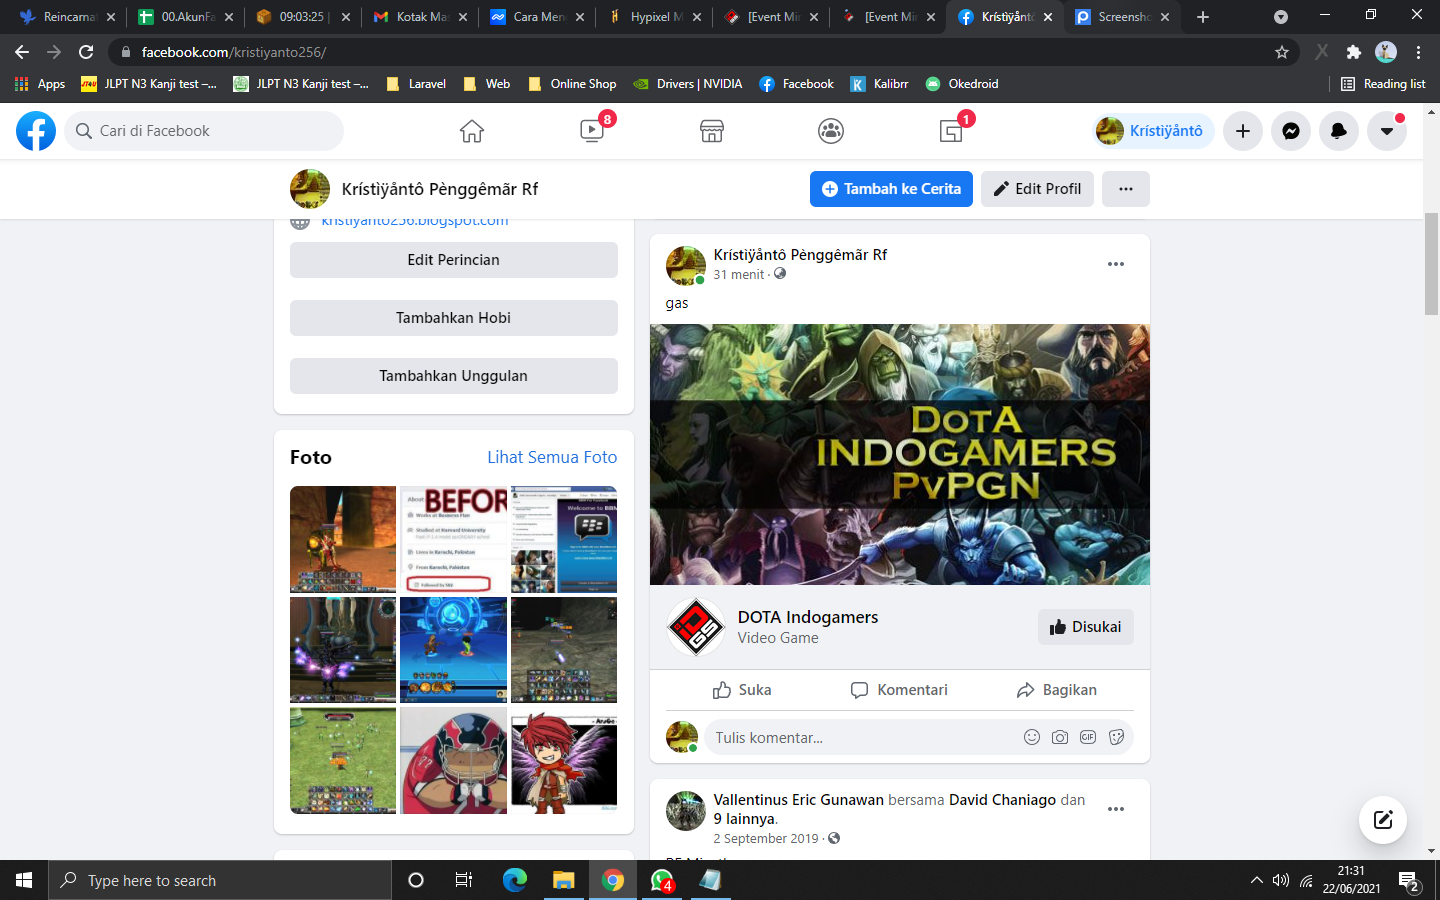
Task: Click the plus Create button
Action: tap(1243, 131)
